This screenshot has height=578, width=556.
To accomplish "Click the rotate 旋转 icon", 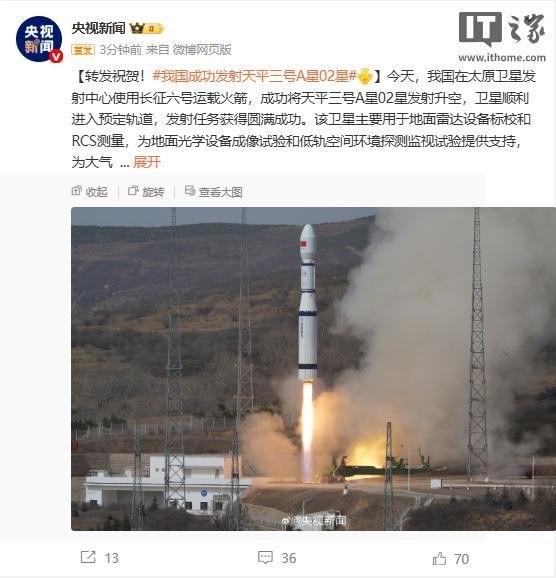I will tap(133, 191).
